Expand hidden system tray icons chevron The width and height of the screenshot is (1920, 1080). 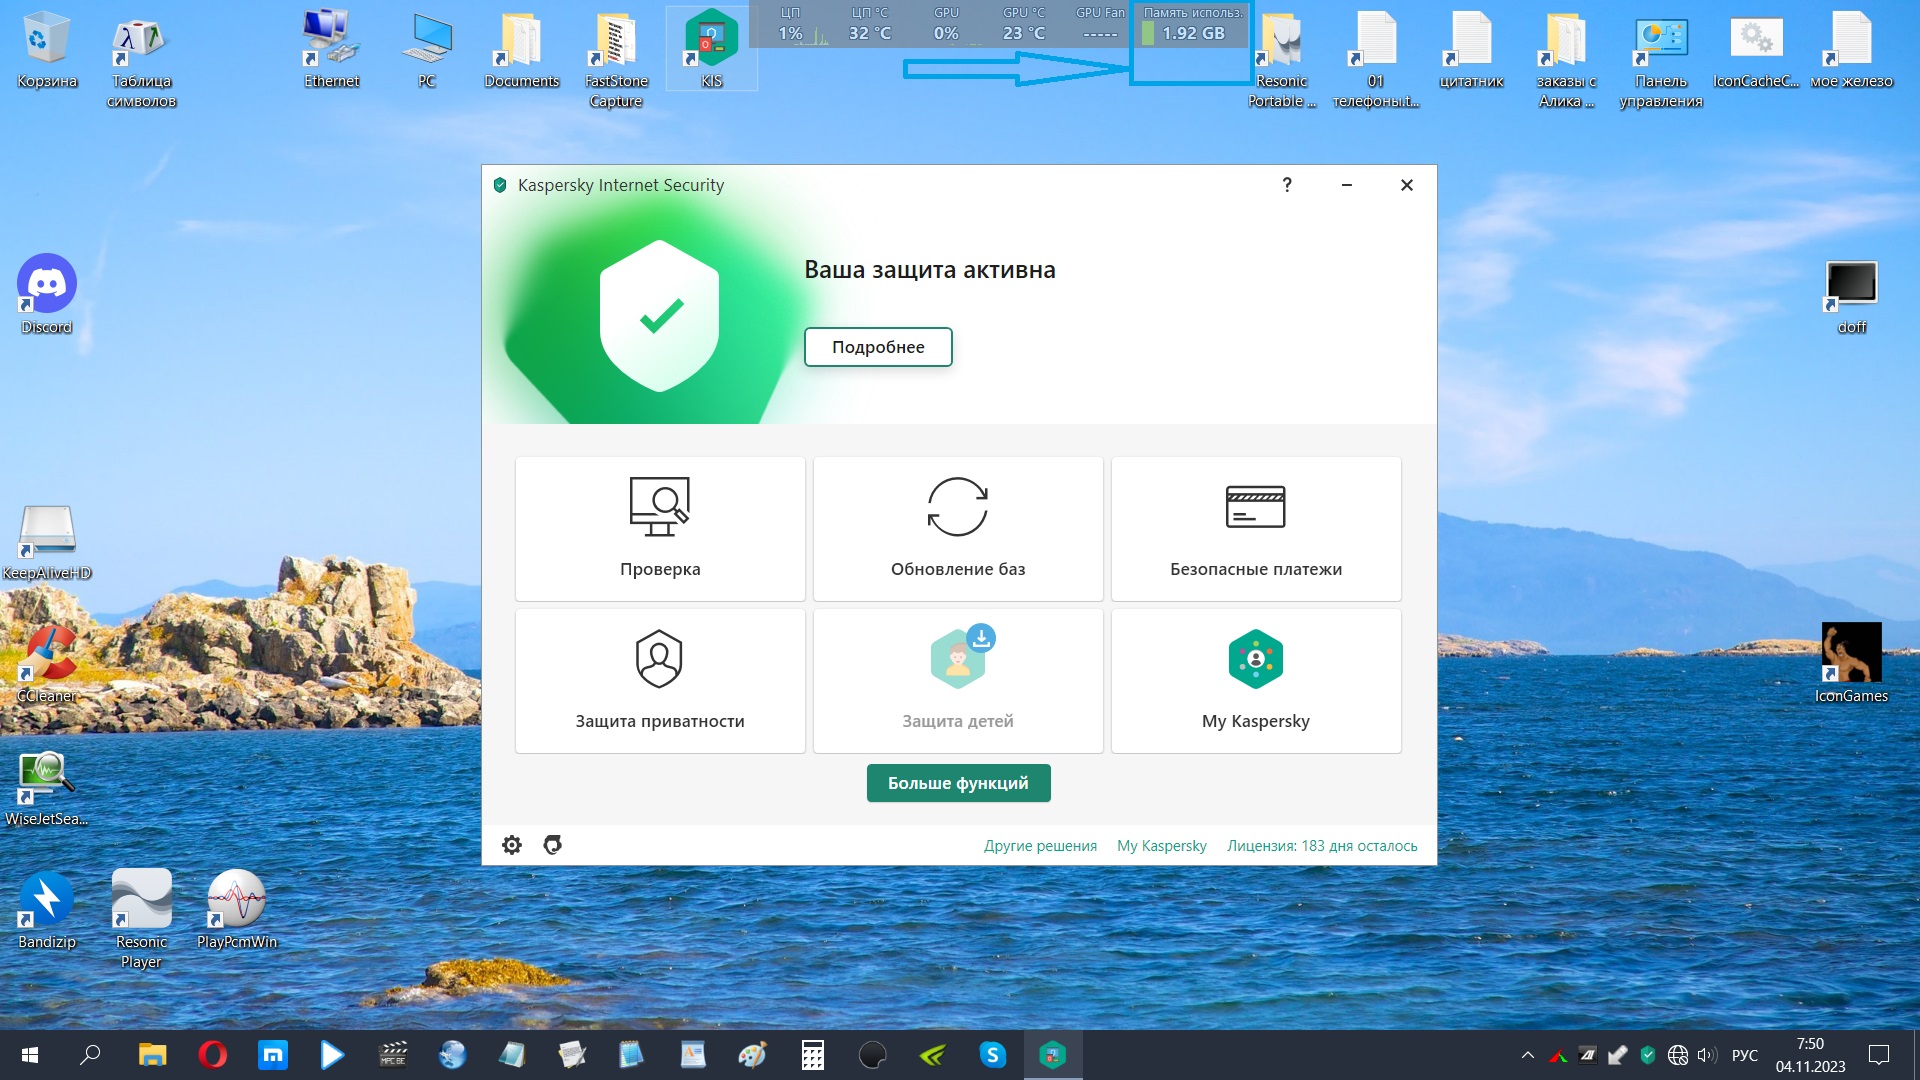click(x=1527, y=1055)
